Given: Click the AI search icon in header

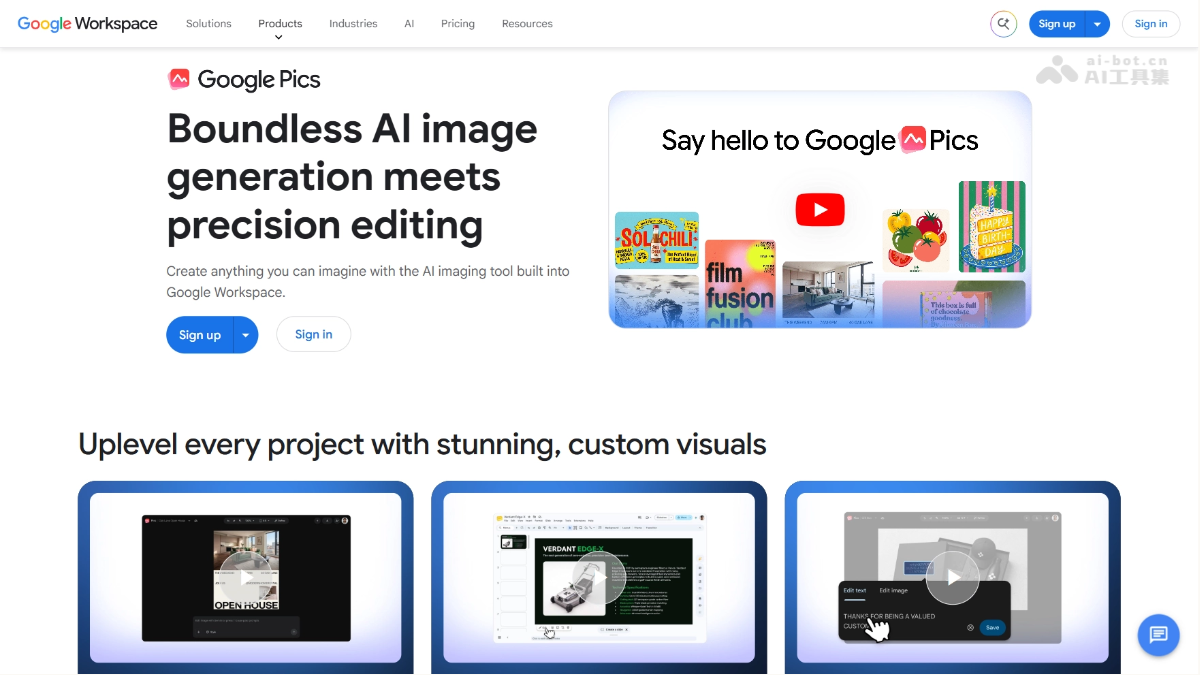Looking at the screenshot, I should coord(1003,24).
